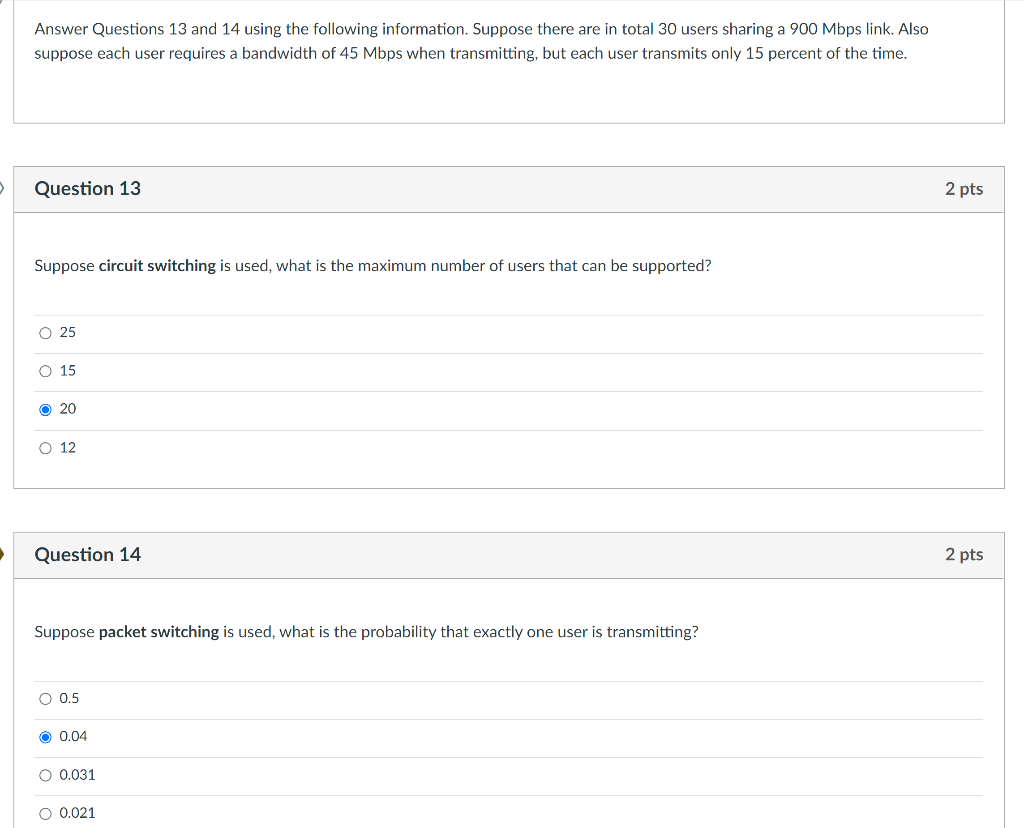Click the 2 pts label on Question 14
1024x828 pixels.
(964, 555)
